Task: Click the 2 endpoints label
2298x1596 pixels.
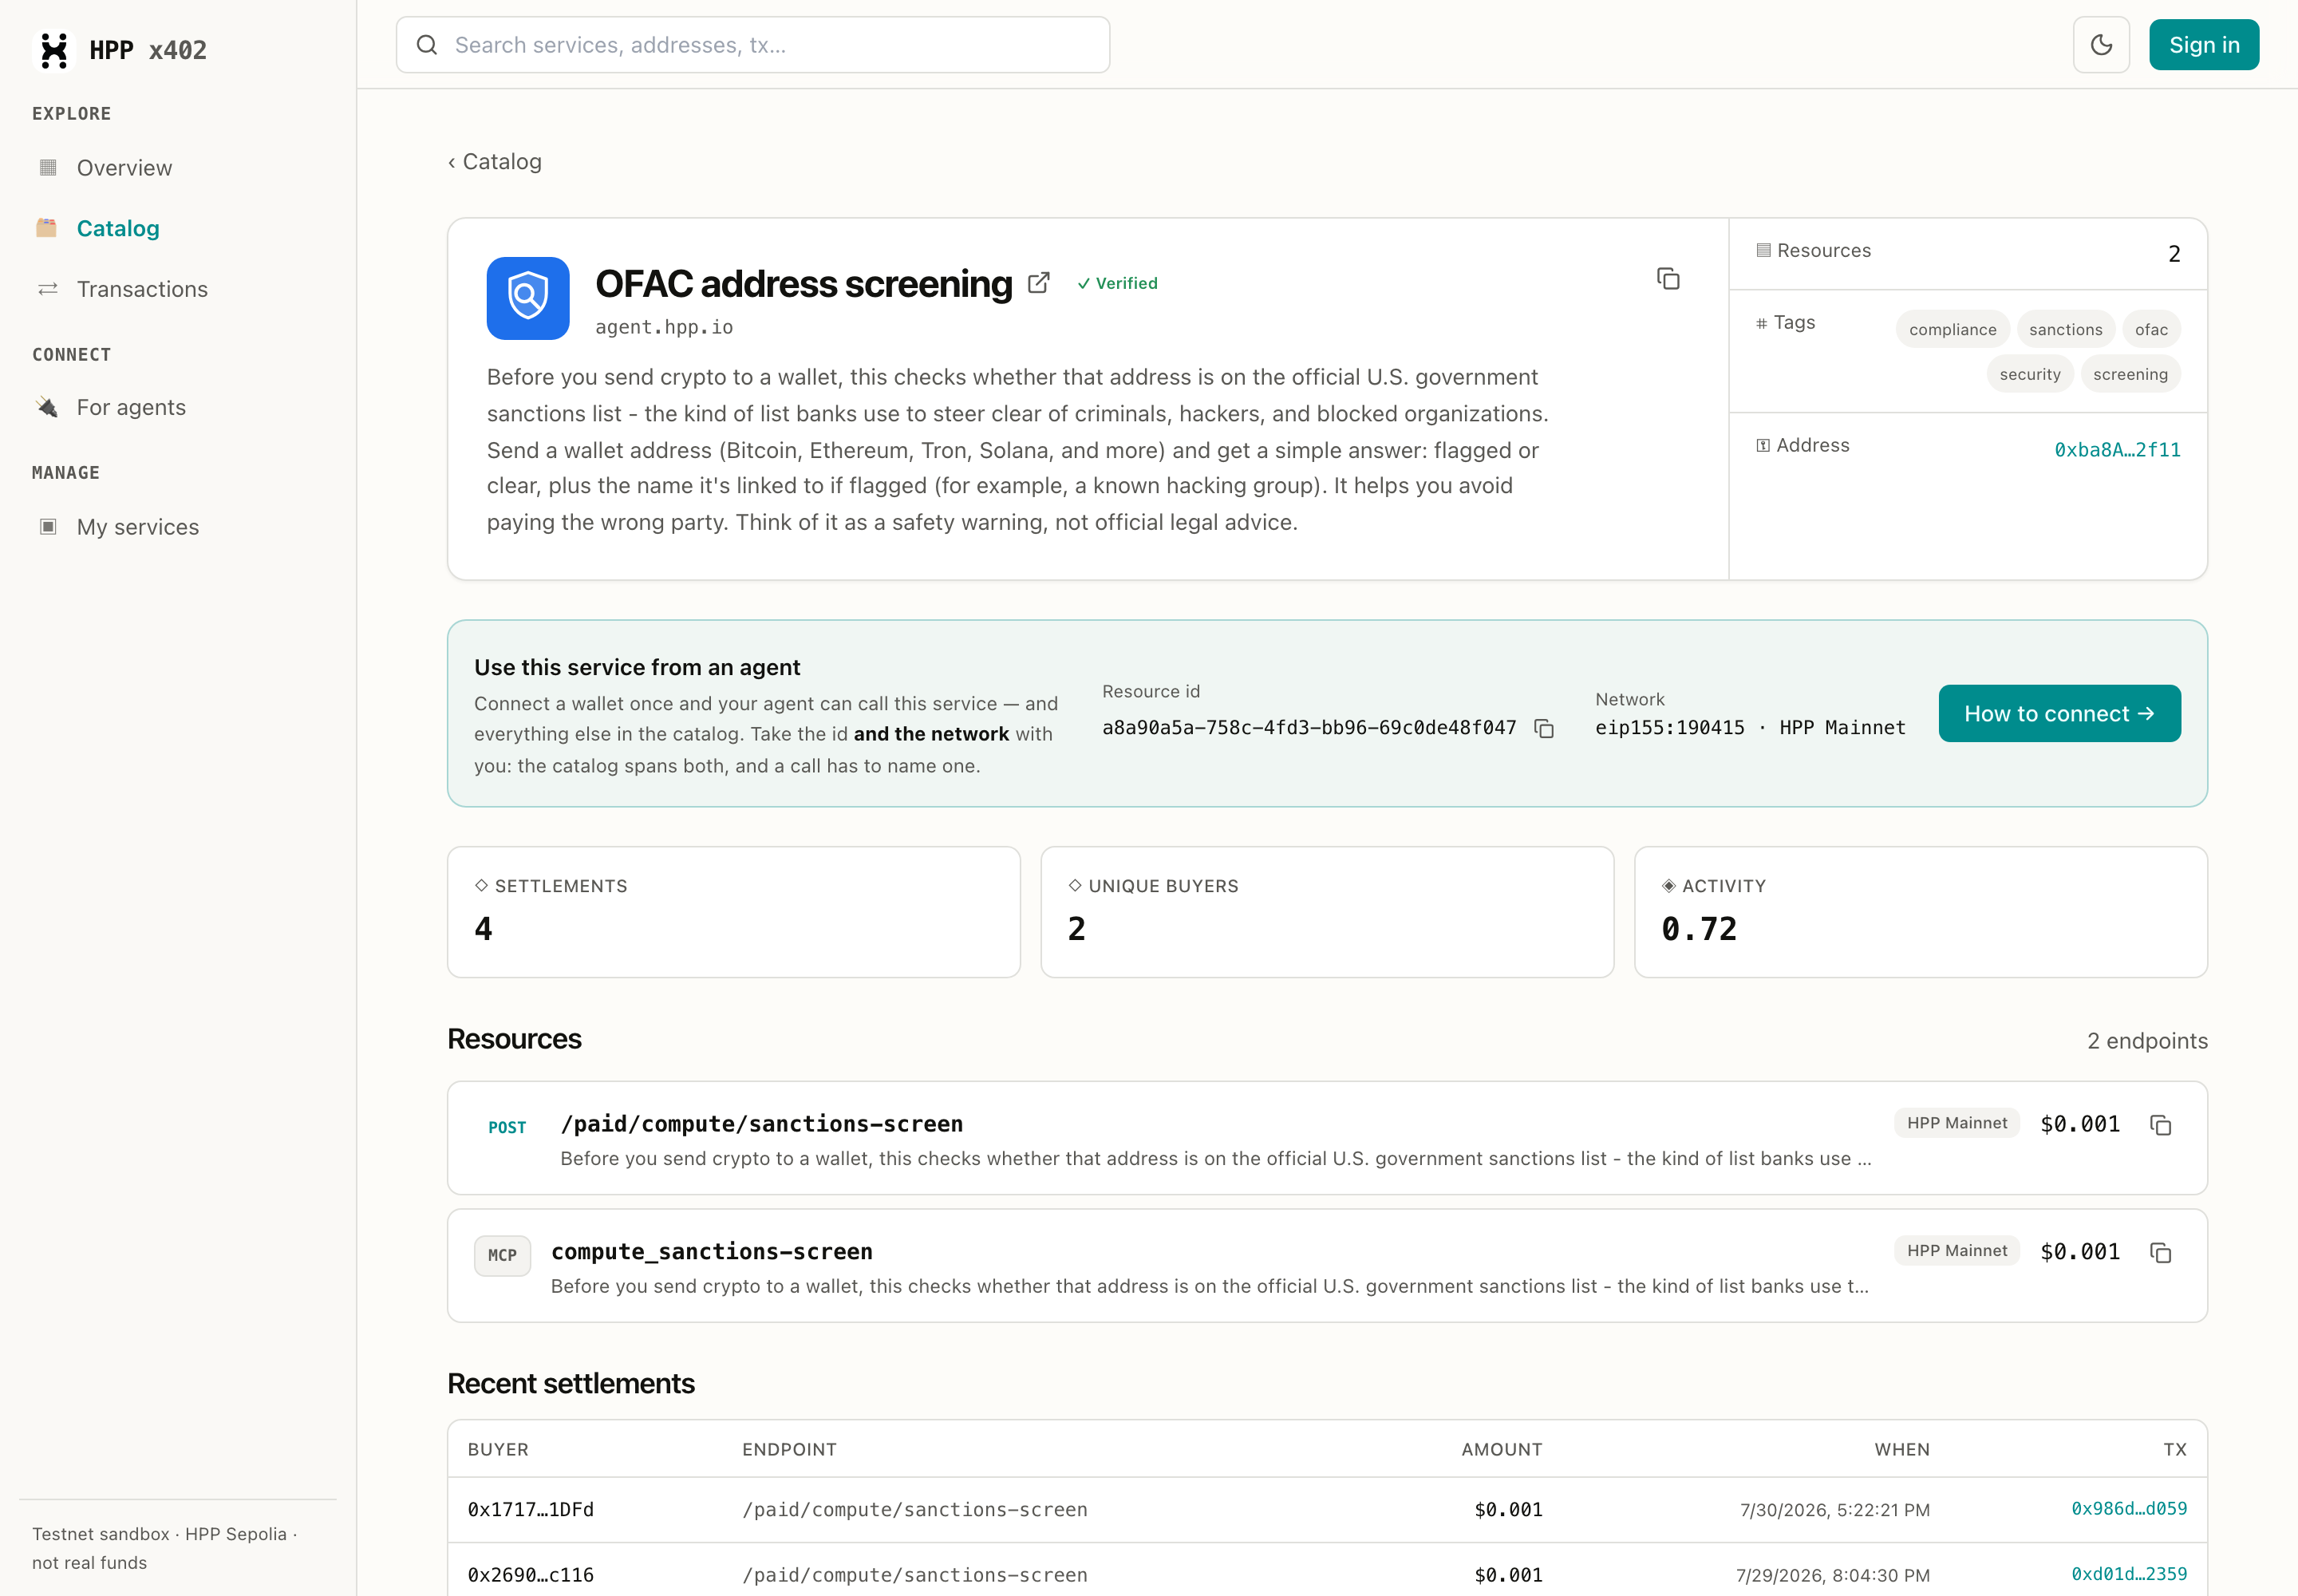Action: point(2147,1041)
